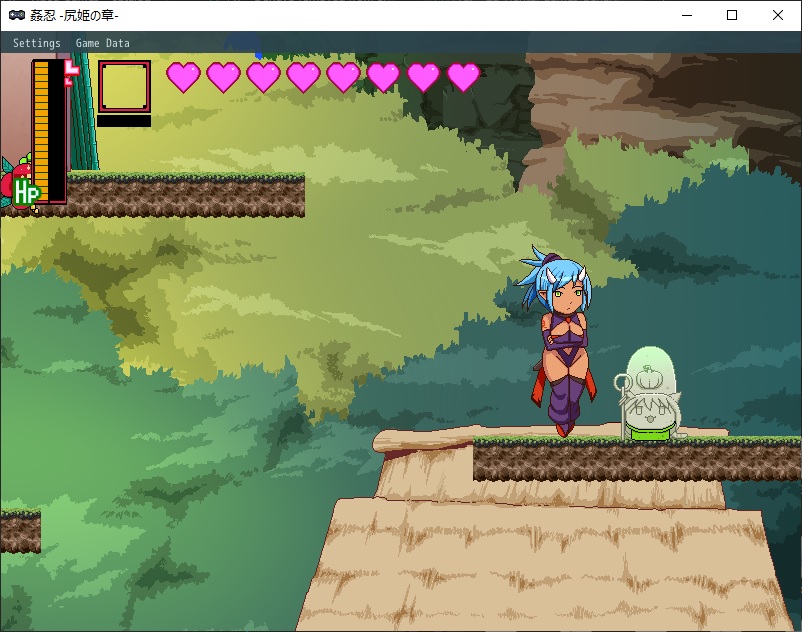Open the Game Data menu
Image resolution: width=802 pixels, height=632 pixels.
tap(102, 43)
